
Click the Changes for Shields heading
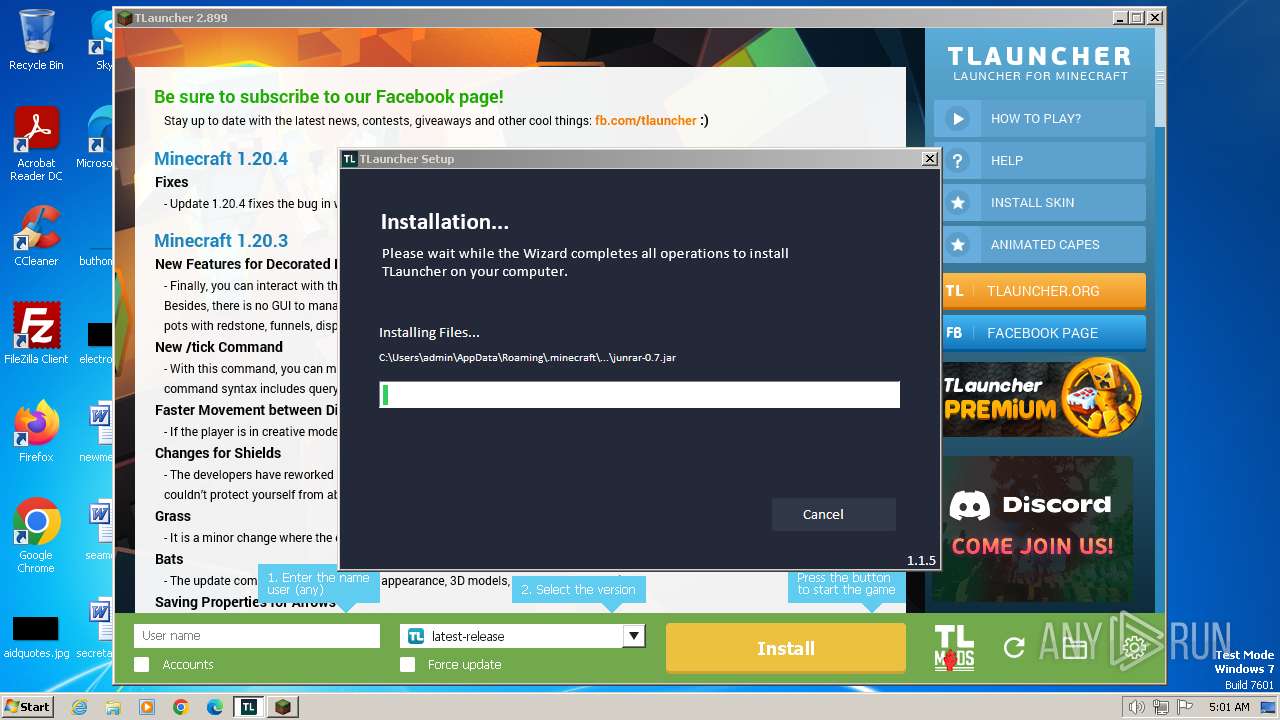tap(218, 453)
